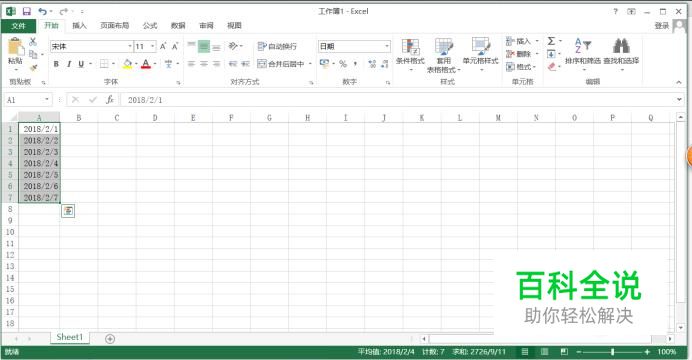Open Cell Styles gallery
The width and height of the screenshot is (692, 360).
[x=480, y=55]
